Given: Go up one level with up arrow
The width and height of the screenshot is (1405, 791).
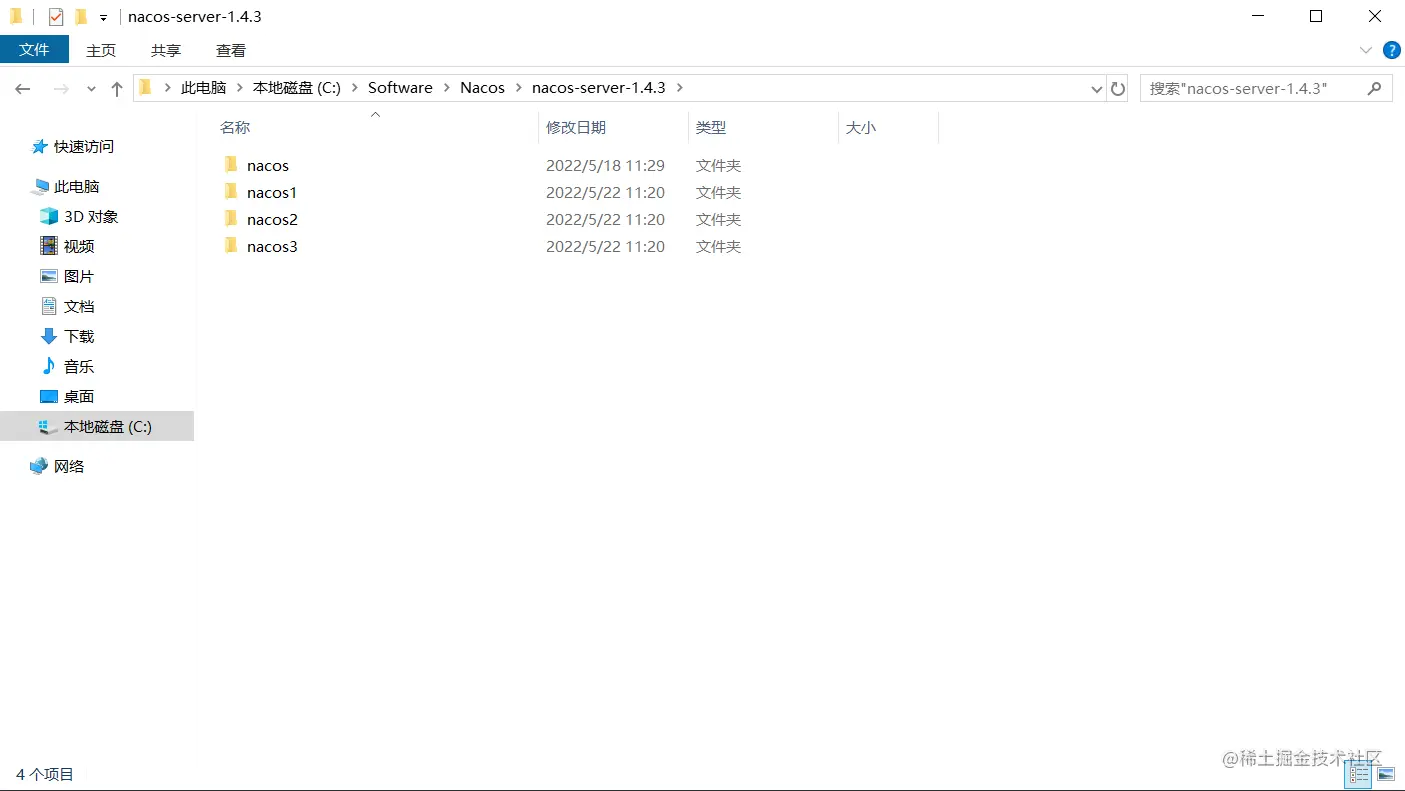Looking at the screenshot, I should [x=116, y=89].
